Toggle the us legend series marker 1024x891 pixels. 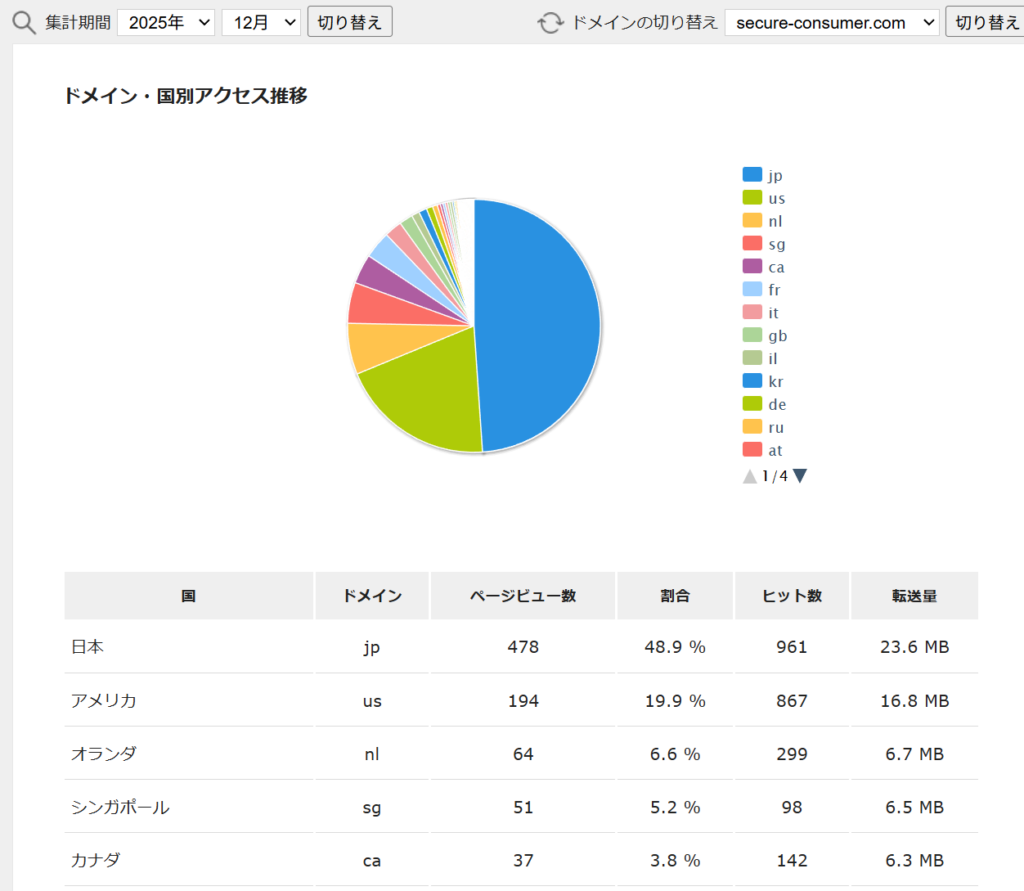tap(752, 198)
